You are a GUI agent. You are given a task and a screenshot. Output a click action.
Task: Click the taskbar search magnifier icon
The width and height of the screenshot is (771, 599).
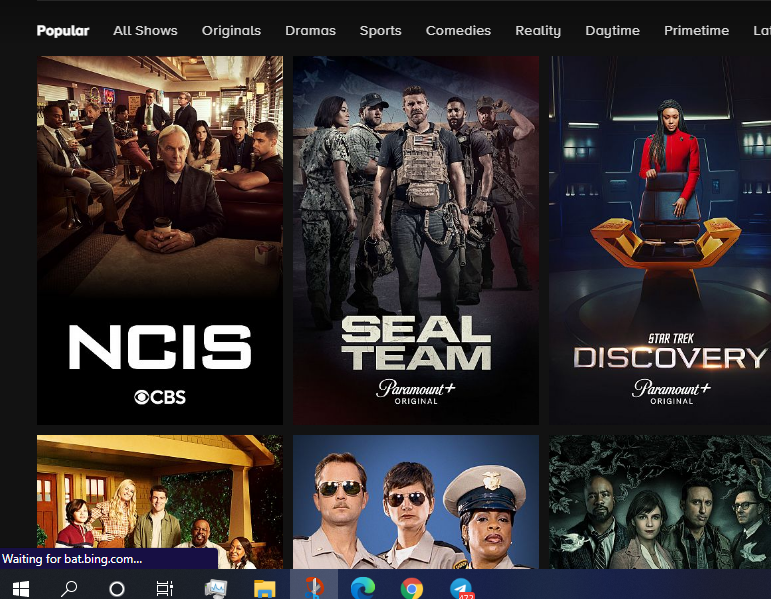(69, 588)
